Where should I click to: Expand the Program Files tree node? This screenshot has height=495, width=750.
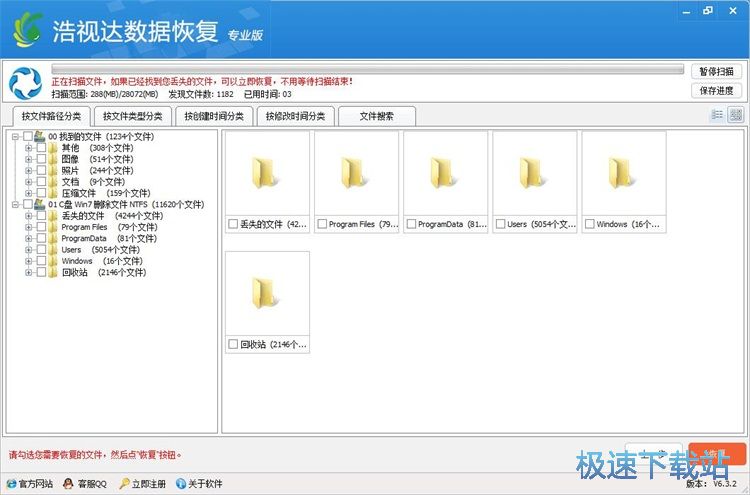click(x=29, y=227)
